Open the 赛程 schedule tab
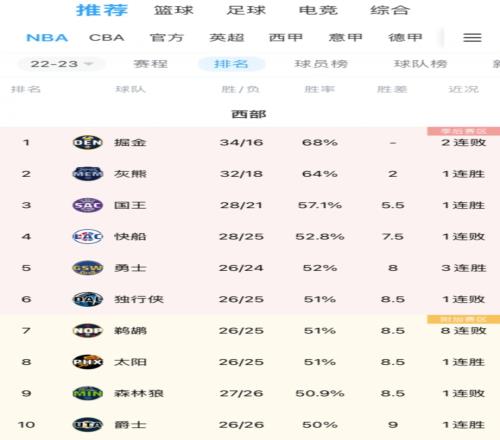The image size is (500, 440). [x=151, y=64]
